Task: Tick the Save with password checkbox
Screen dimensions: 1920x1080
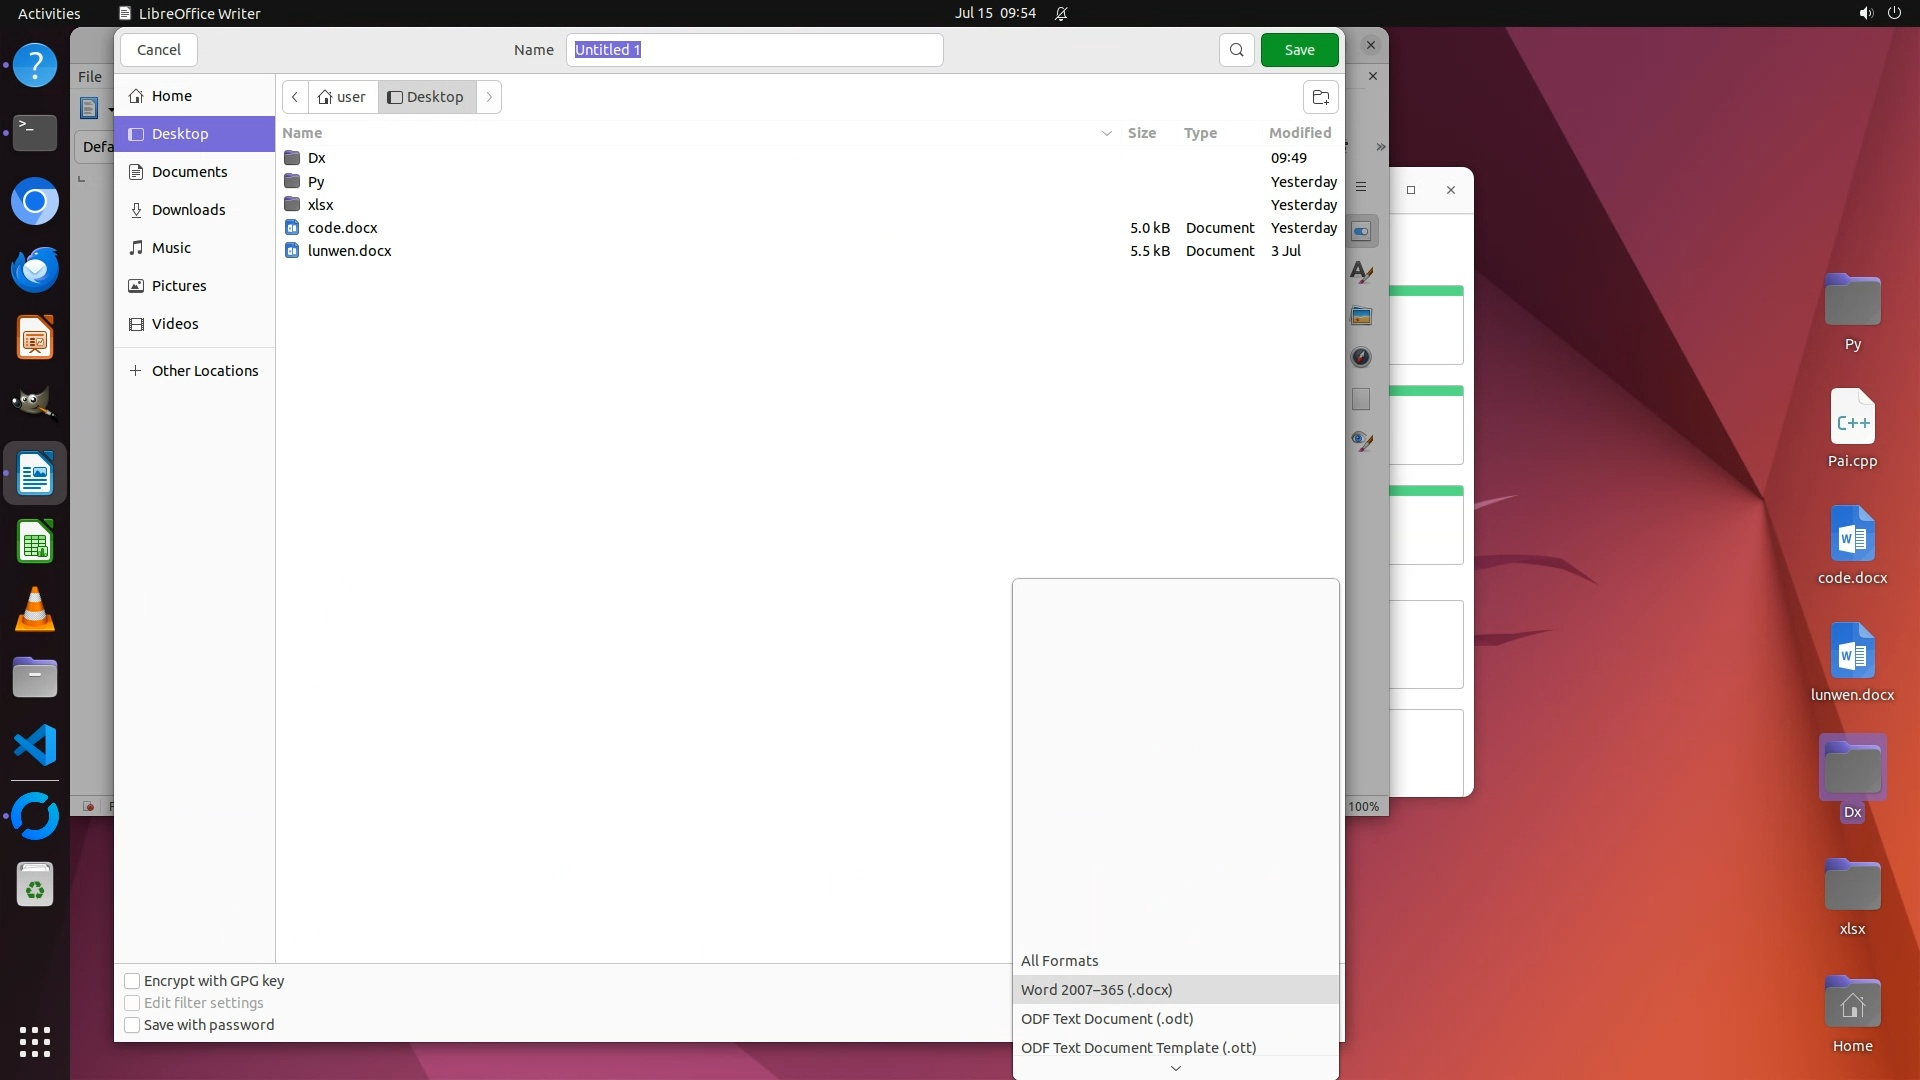Action: tap(132, 1025)
